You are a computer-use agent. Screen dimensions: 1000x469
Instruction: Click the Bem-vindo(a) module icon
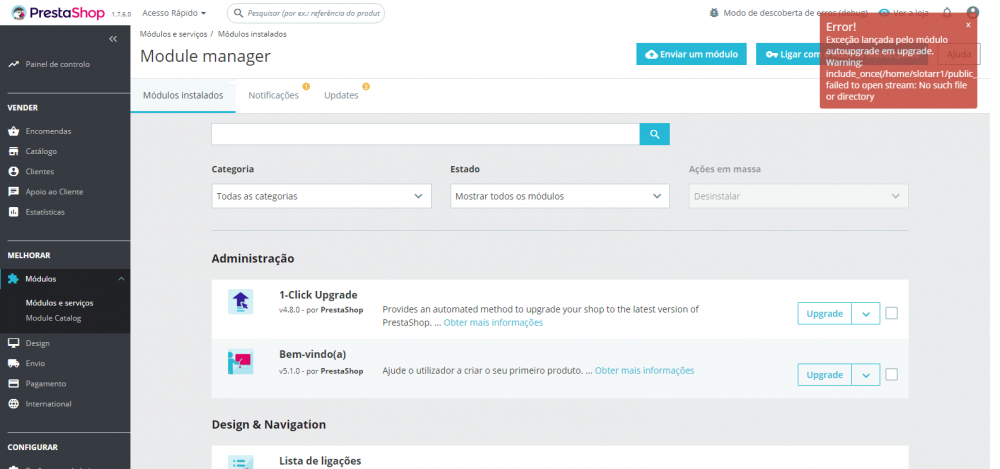coord(240,362)
